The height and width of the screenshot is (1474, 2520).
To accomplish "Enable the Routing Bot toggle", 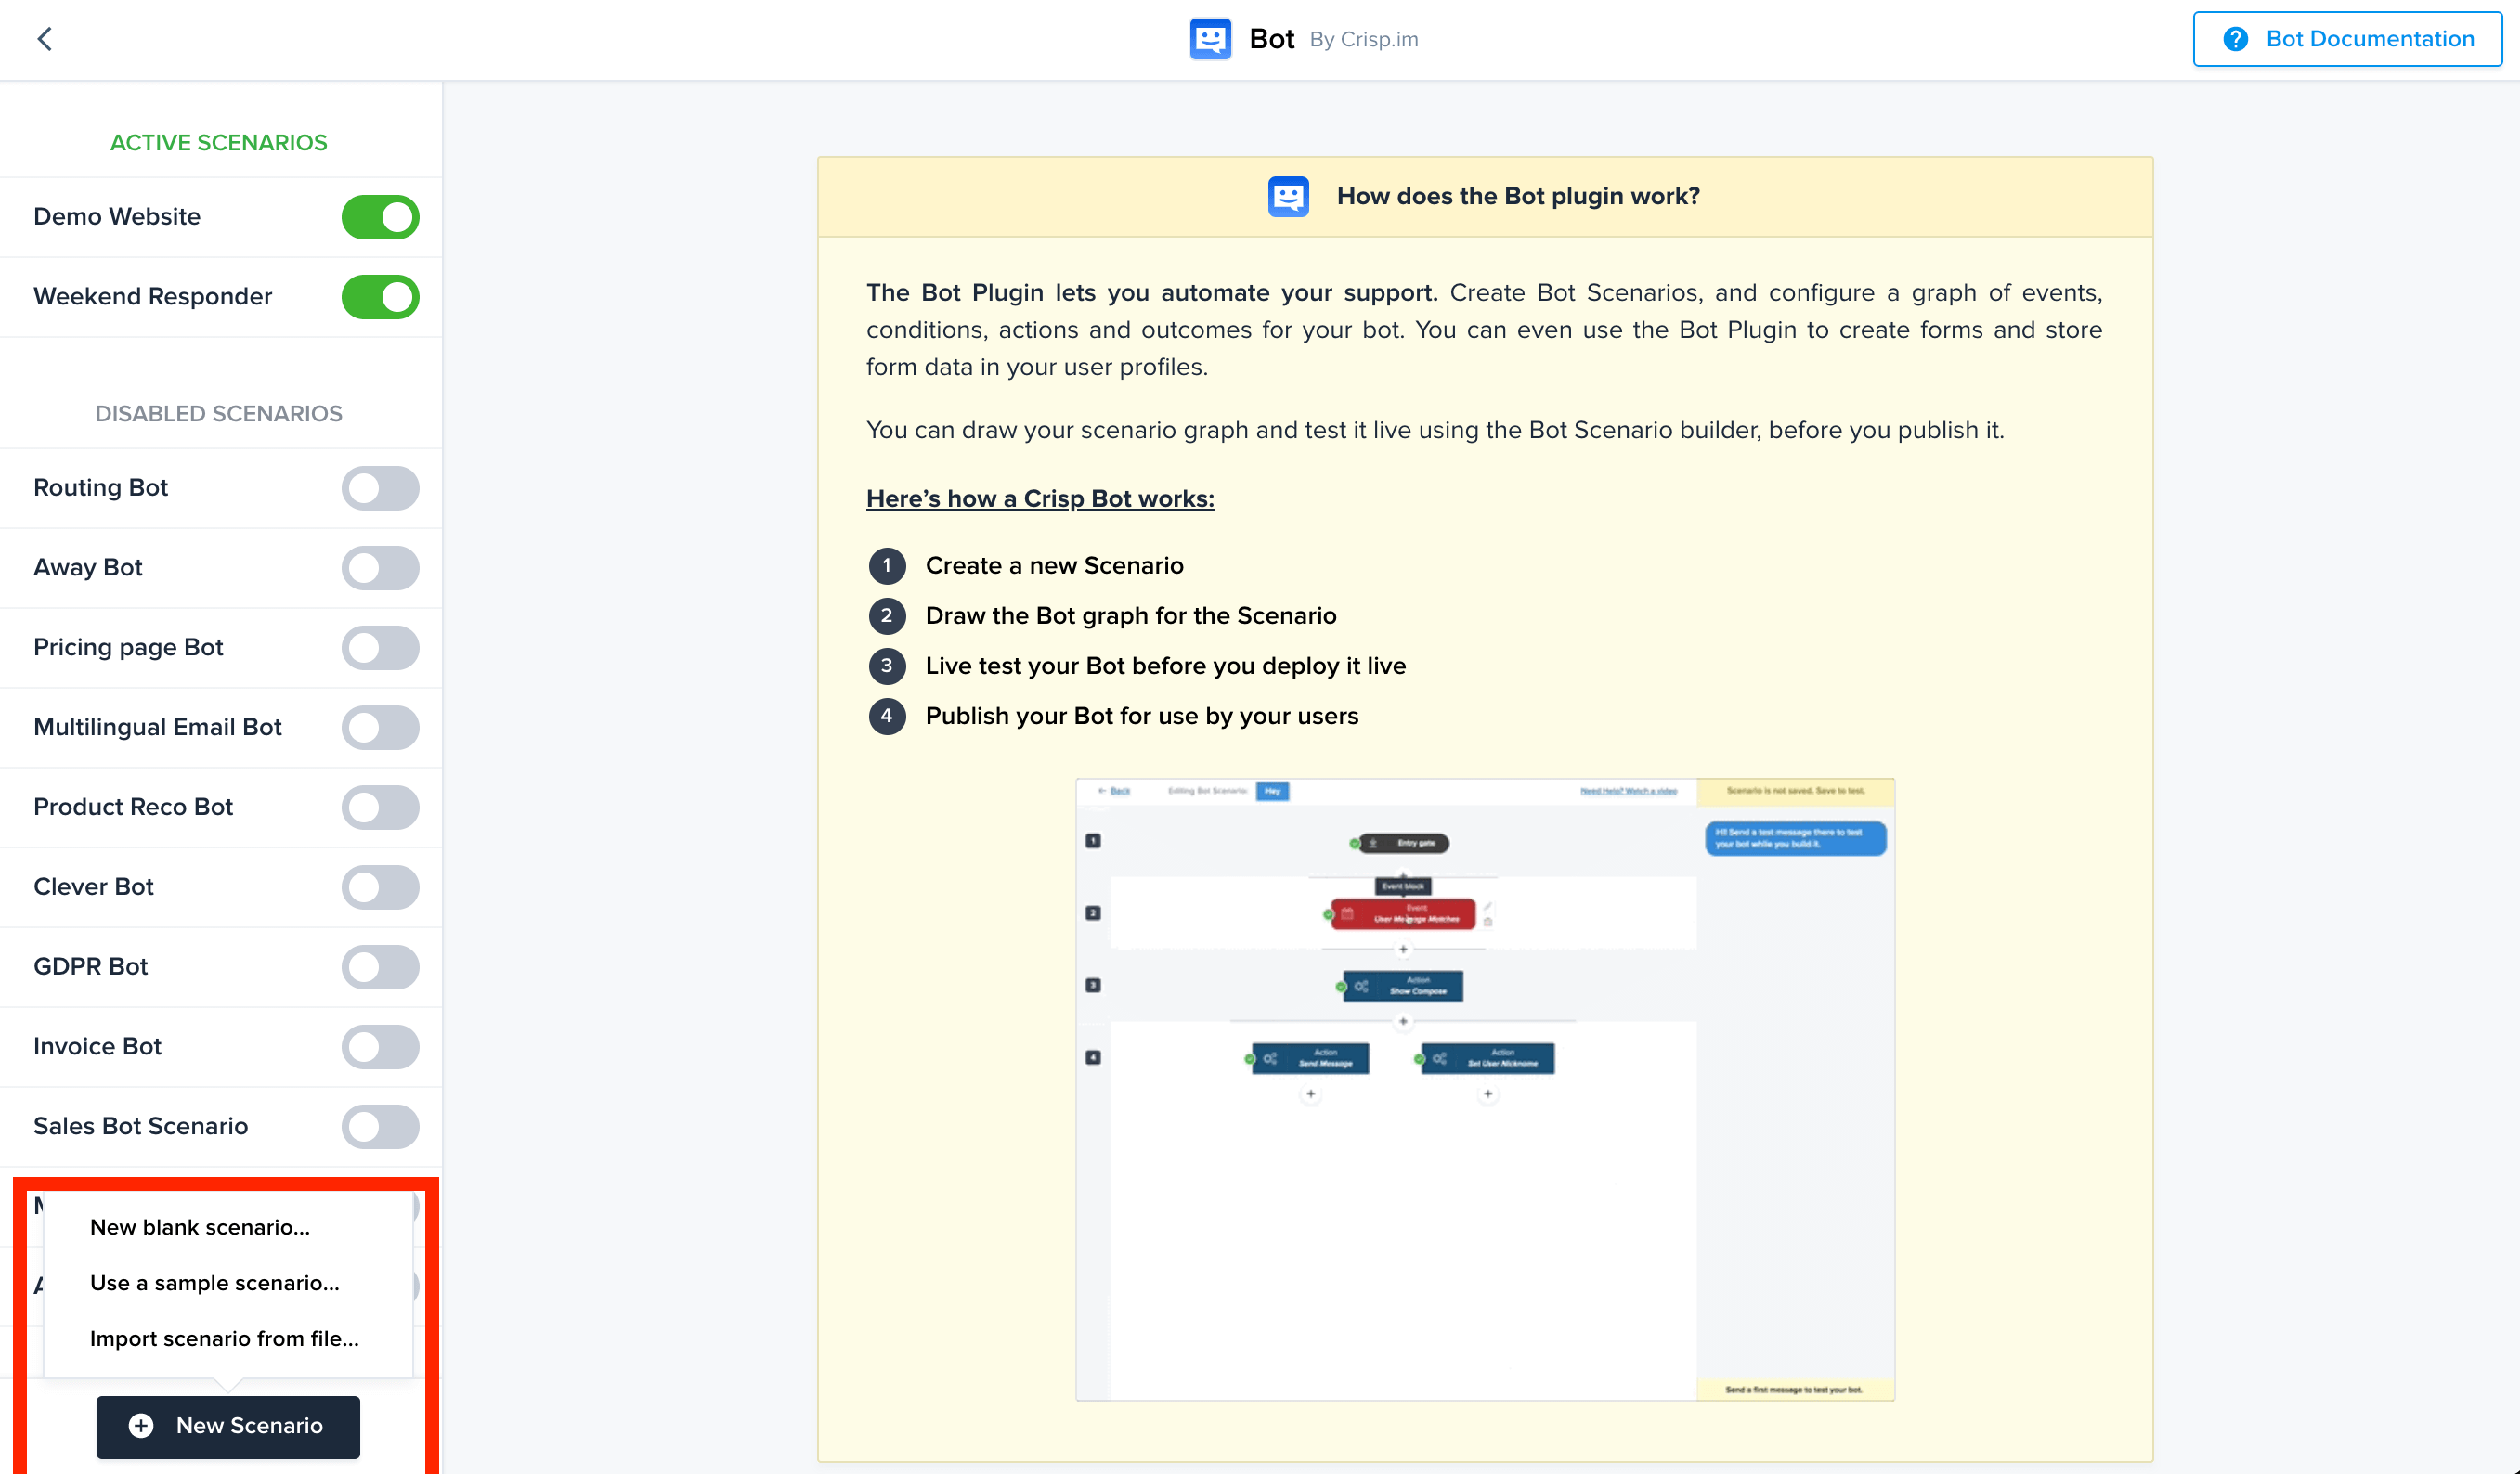I will (x=380, y=488).
